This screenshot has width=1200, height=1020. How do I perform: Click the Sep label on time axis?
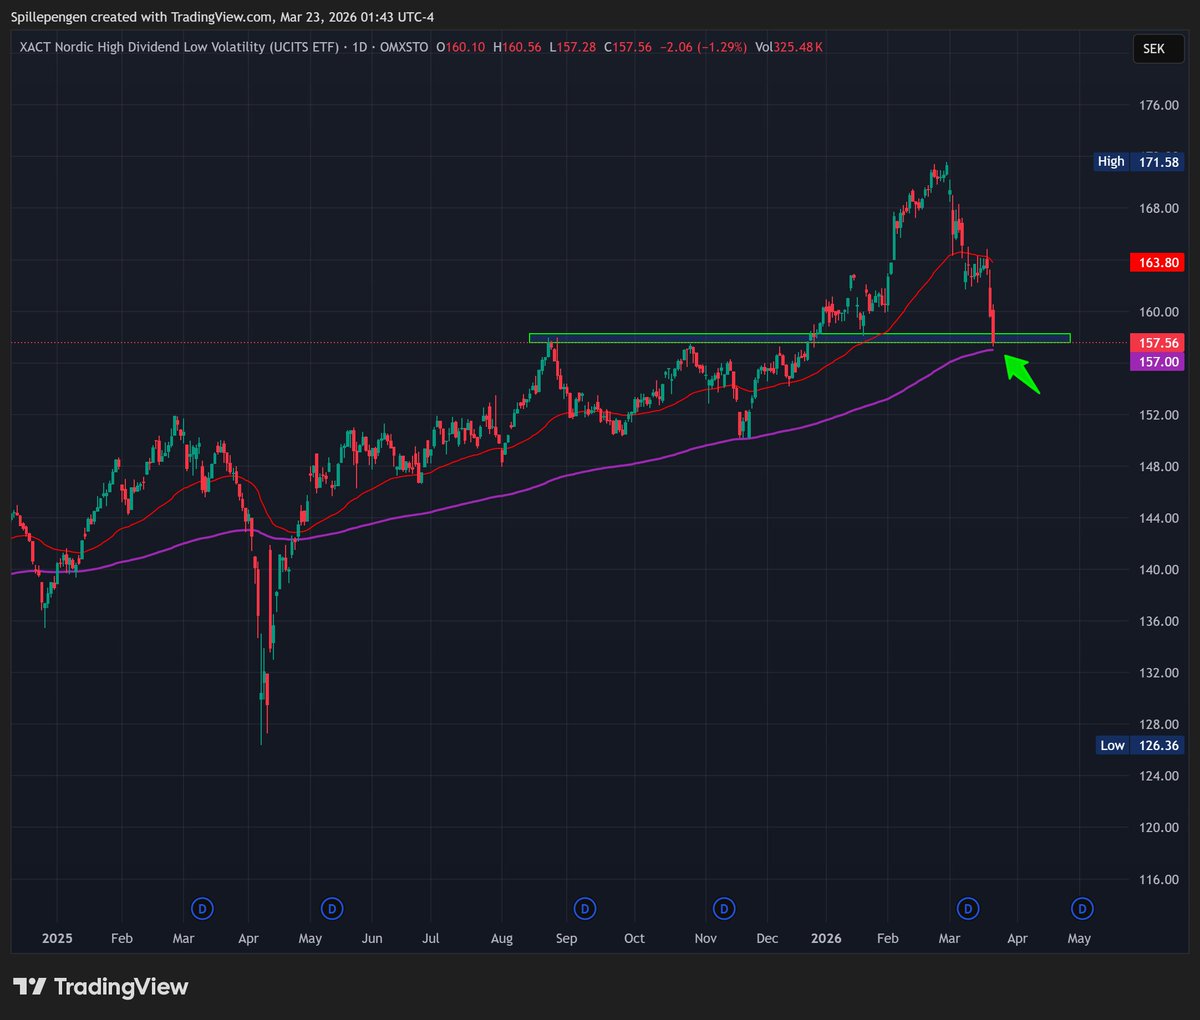pos(566,939)
